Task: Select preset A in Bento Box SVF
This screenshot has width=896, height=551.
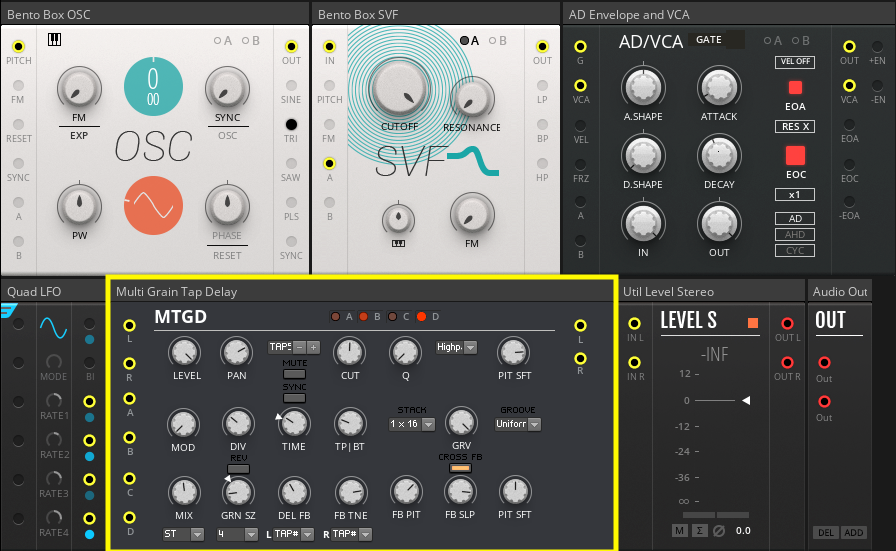Action: tap(465, 41)
